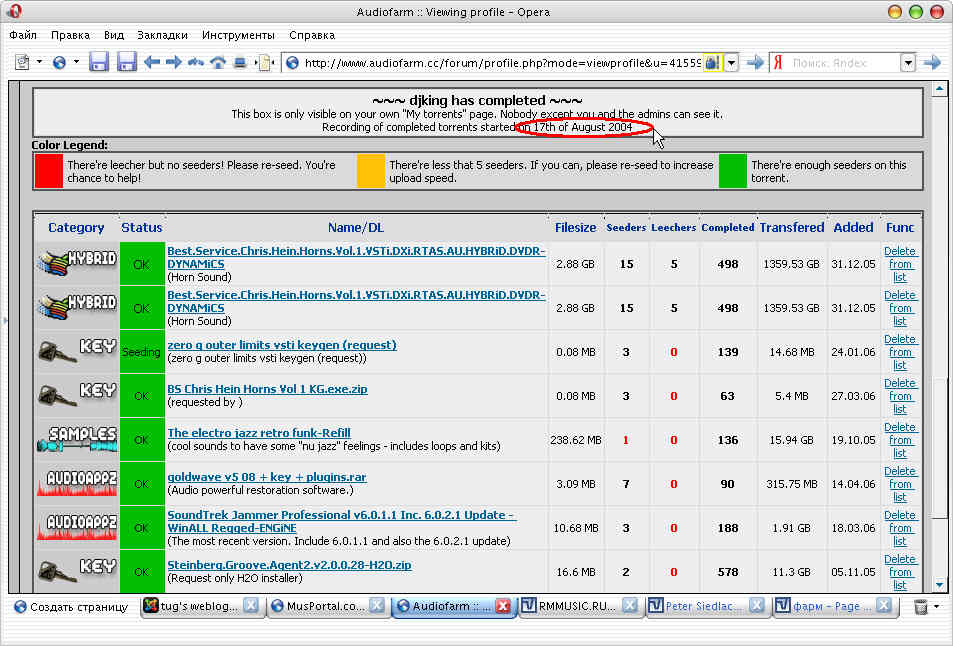Expand dropdown next to page settings icon

point(39,62)
